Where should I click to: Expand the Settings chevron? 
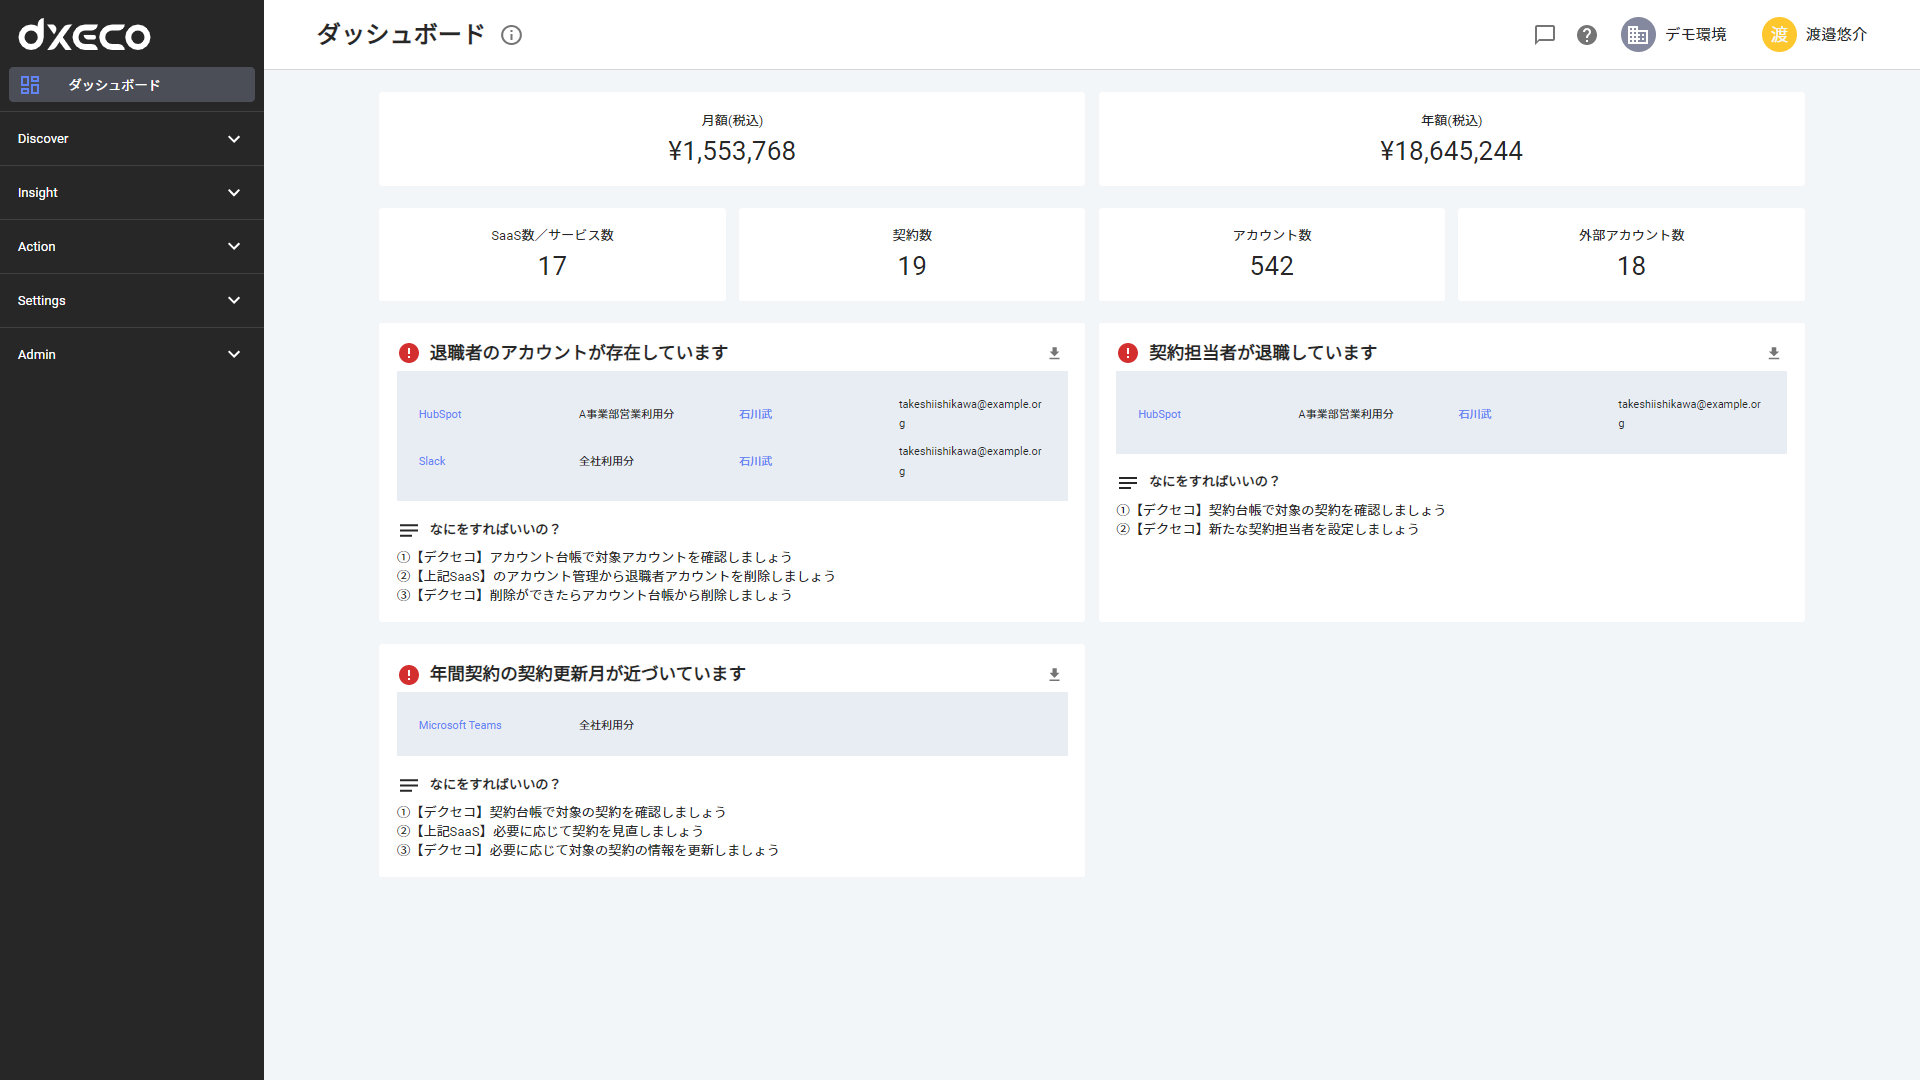tap(234, 301)
